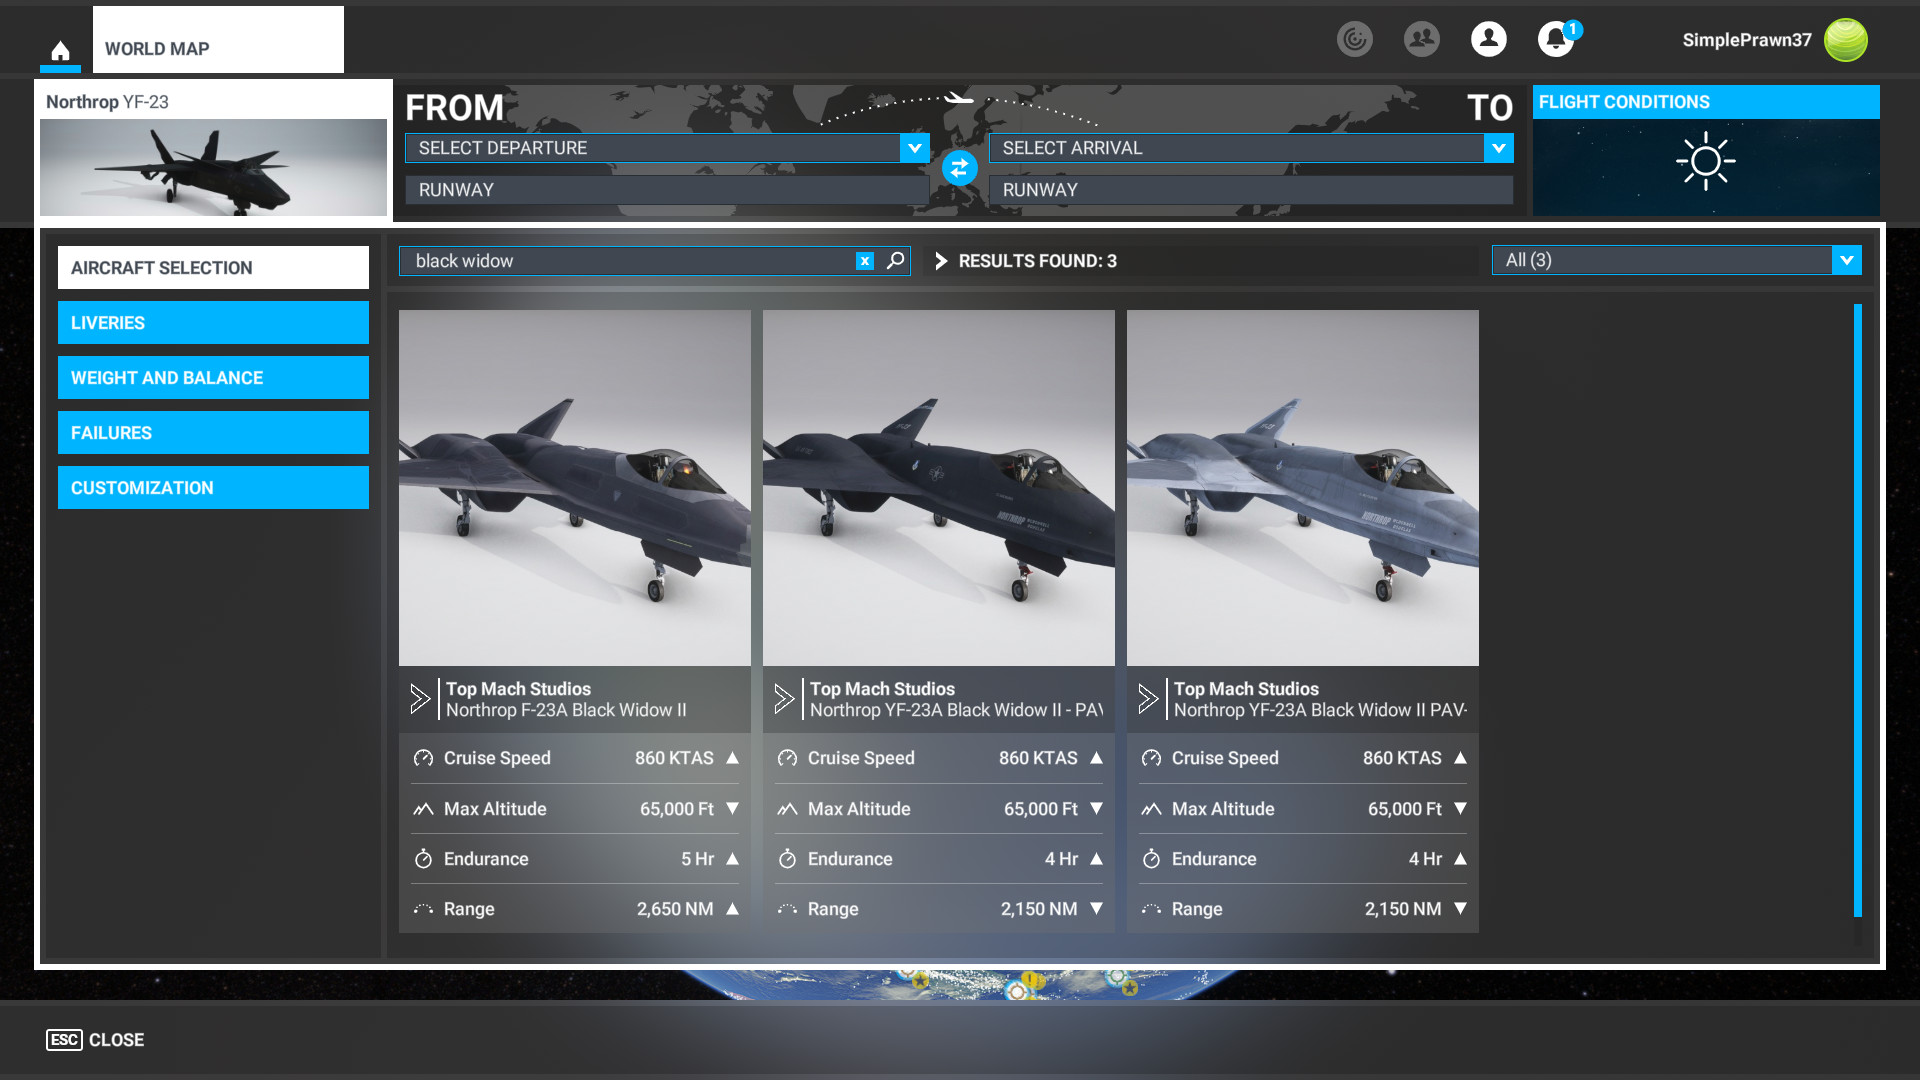The height and width of the screenshot is (1080, 1920).
Task: Open the All (3) filter dropdown
Action: [x=1846, y=260]
